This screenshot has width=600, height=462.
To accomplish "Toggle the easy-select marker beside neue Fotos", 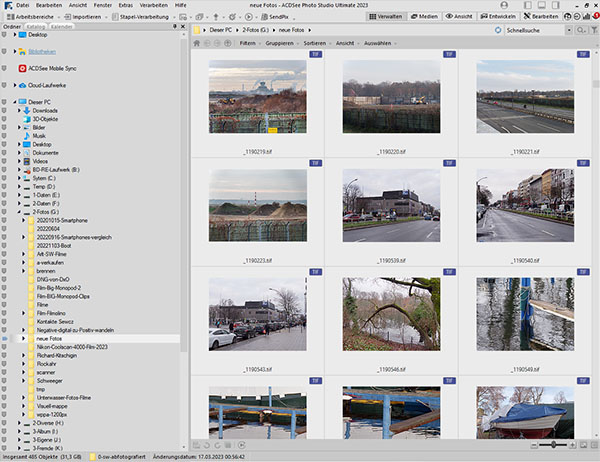I will pyautogui.click(x=5, y=338).
